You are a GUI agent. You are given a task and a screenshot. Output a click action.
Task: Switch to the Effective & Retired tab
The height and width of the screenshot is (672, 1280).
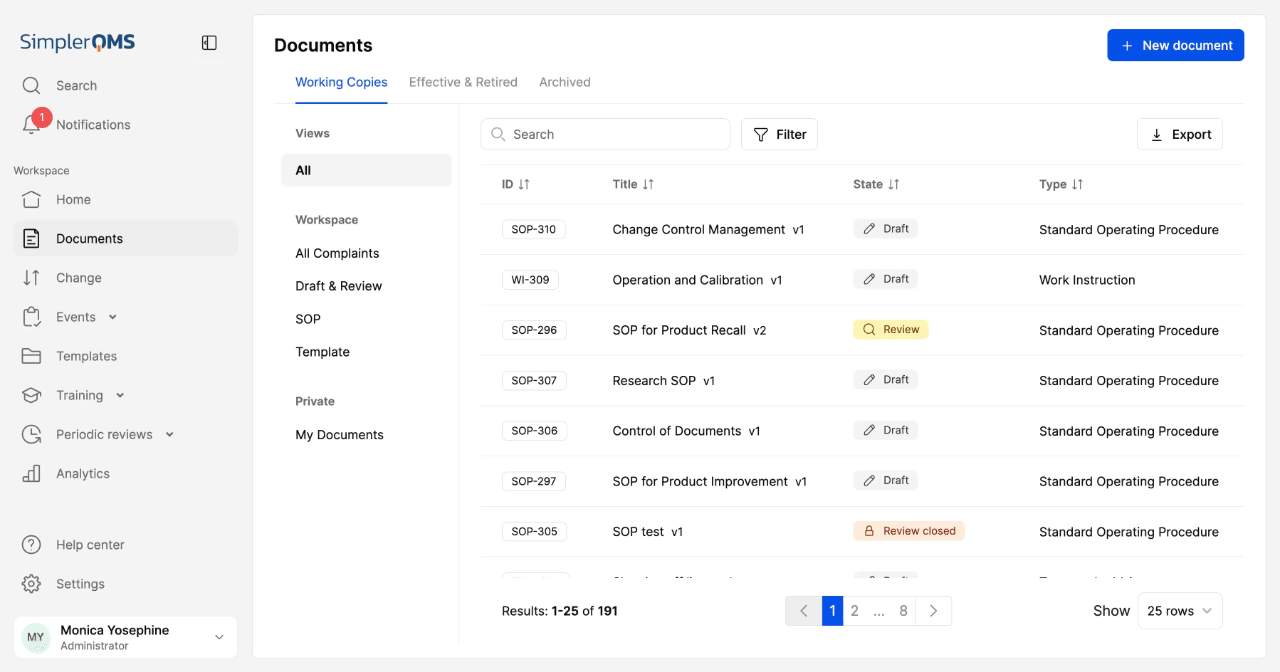click(463, 82)
